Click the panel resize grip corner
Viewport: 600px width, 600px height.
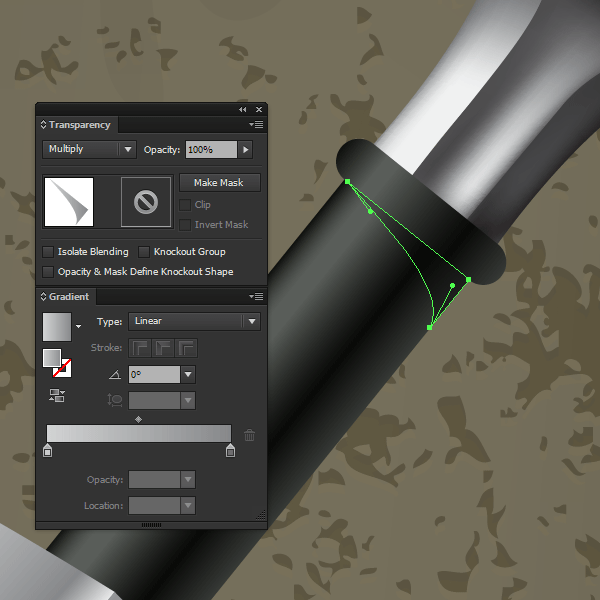pyautogui.click(x=261, y=515)
